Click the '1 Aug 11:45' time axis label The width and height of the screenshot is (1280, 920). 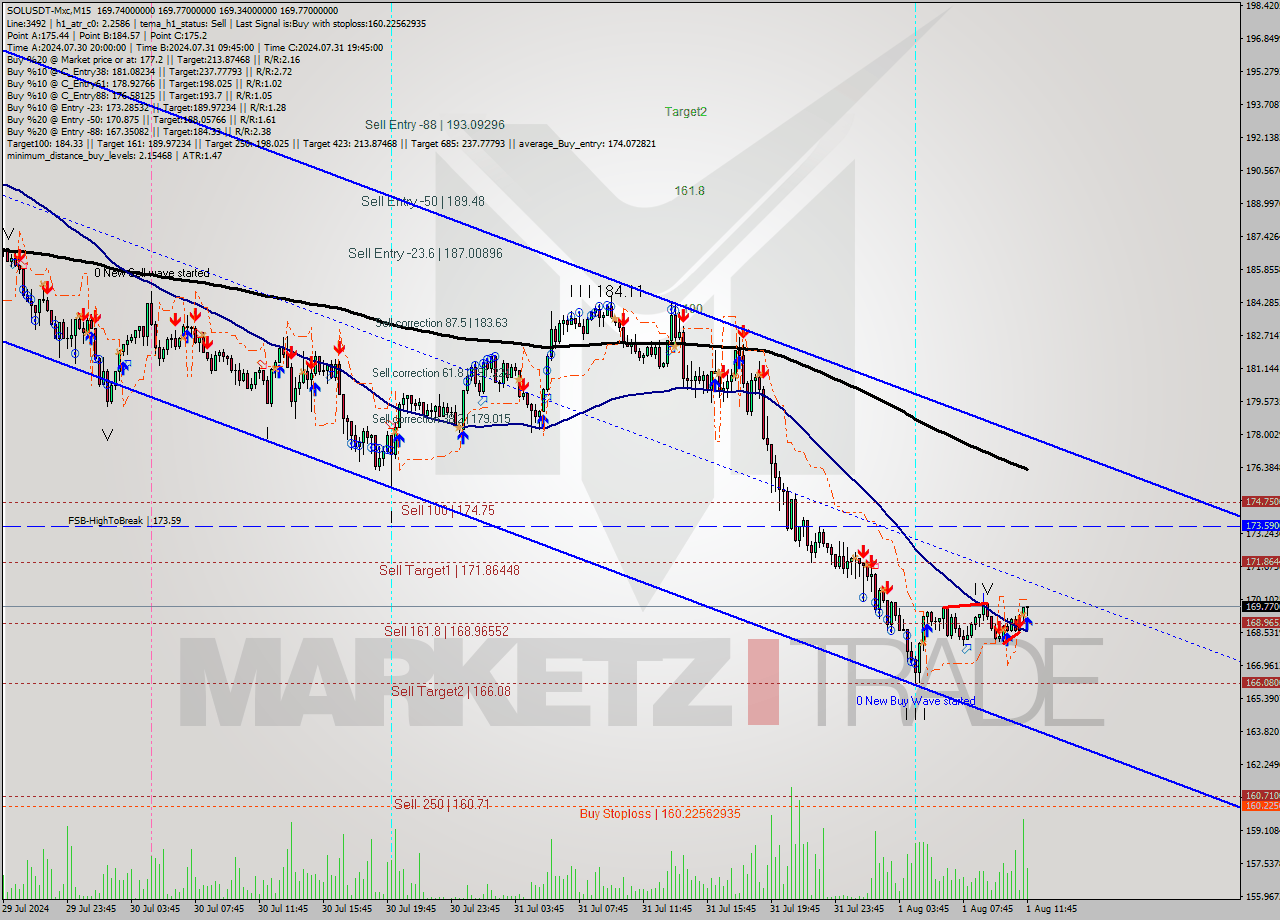point(1051,909)
